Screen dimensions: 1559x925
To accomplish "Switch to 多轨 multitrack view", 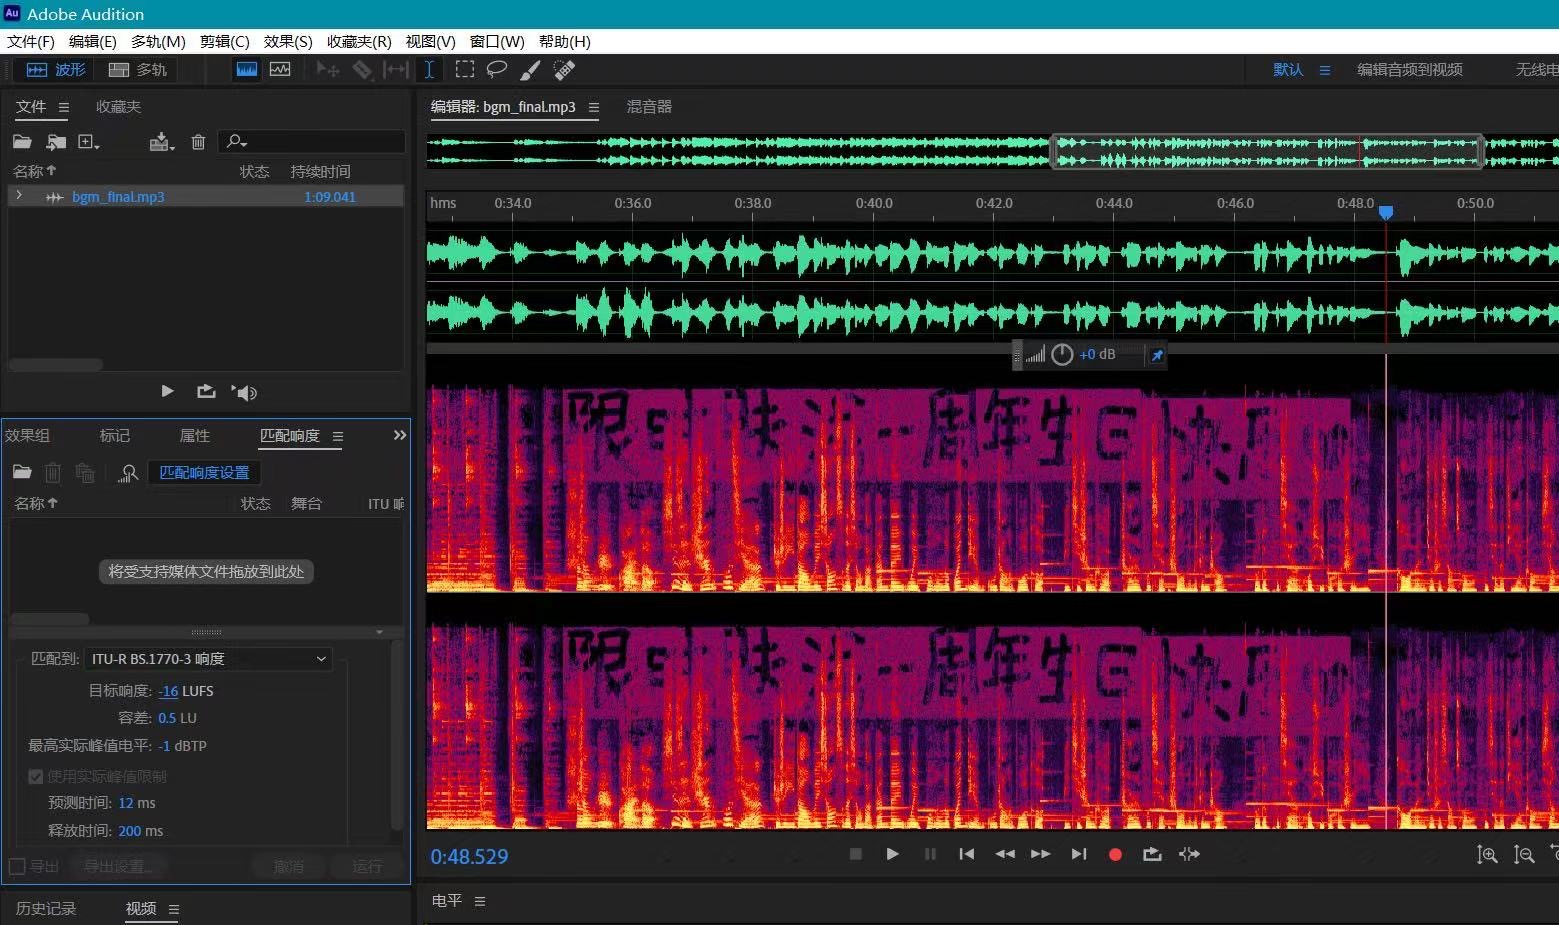I will click(x=138, y=69).
